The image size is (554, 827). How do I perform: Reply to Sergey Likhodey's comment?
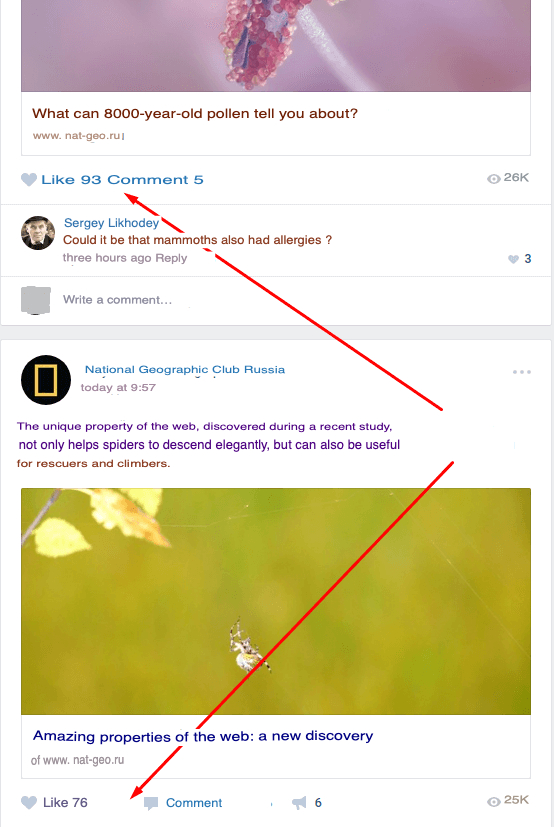coord(171,258)
